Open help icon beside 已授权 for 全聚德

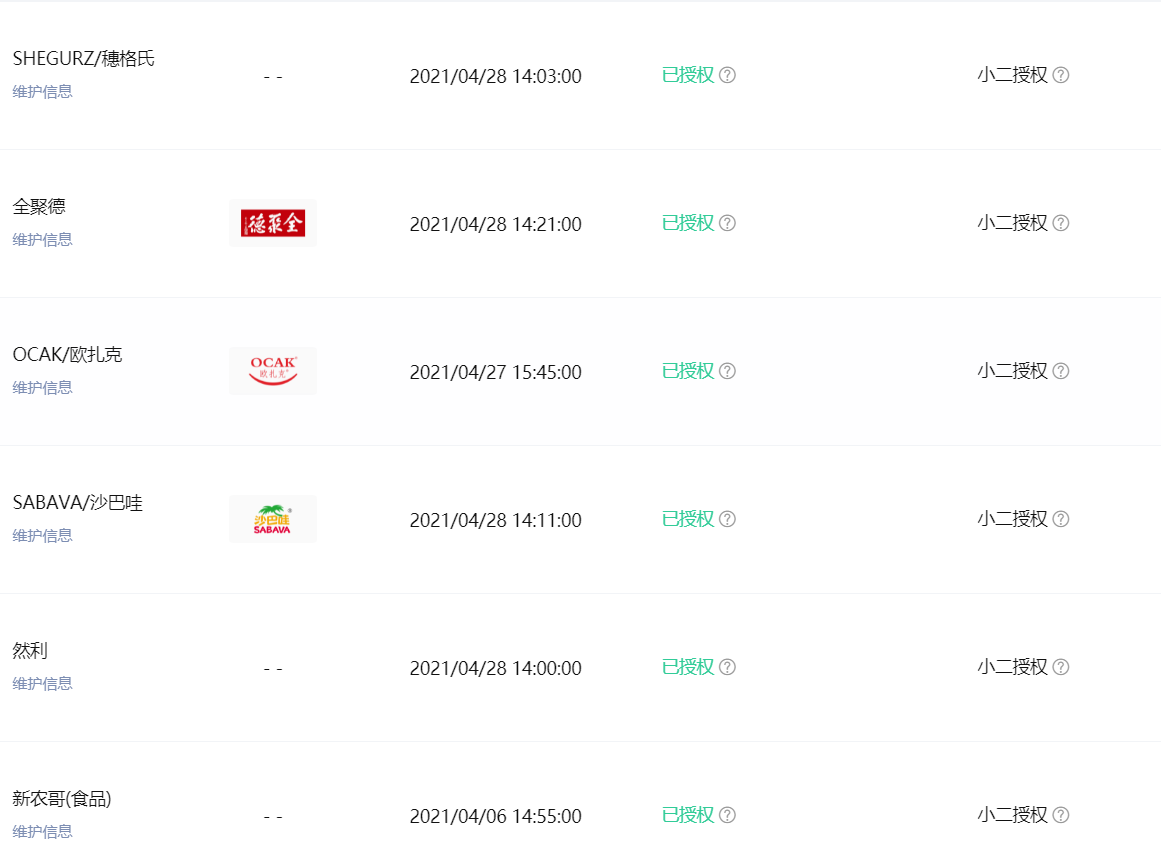point(727,223)
